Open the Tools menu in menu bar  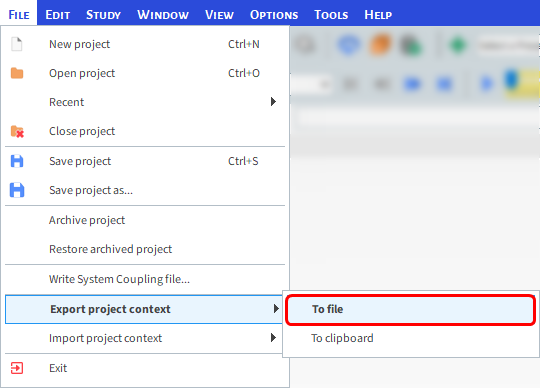[x=331, y=15]
